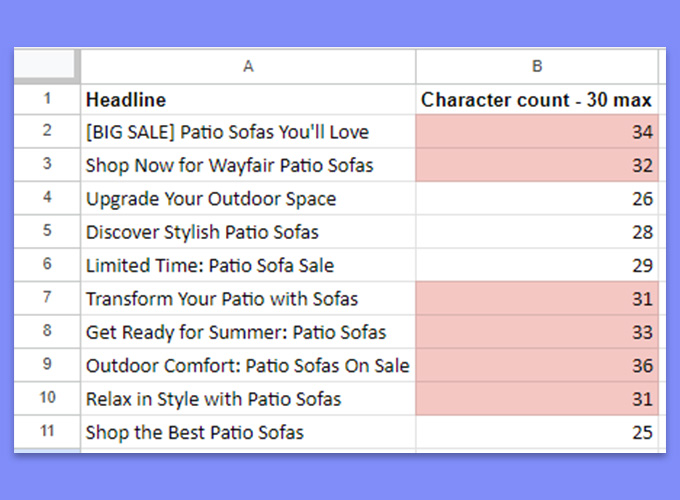The image size is (680, 500).
Task: Click the Headline header cell
Action: click(248, 99)
